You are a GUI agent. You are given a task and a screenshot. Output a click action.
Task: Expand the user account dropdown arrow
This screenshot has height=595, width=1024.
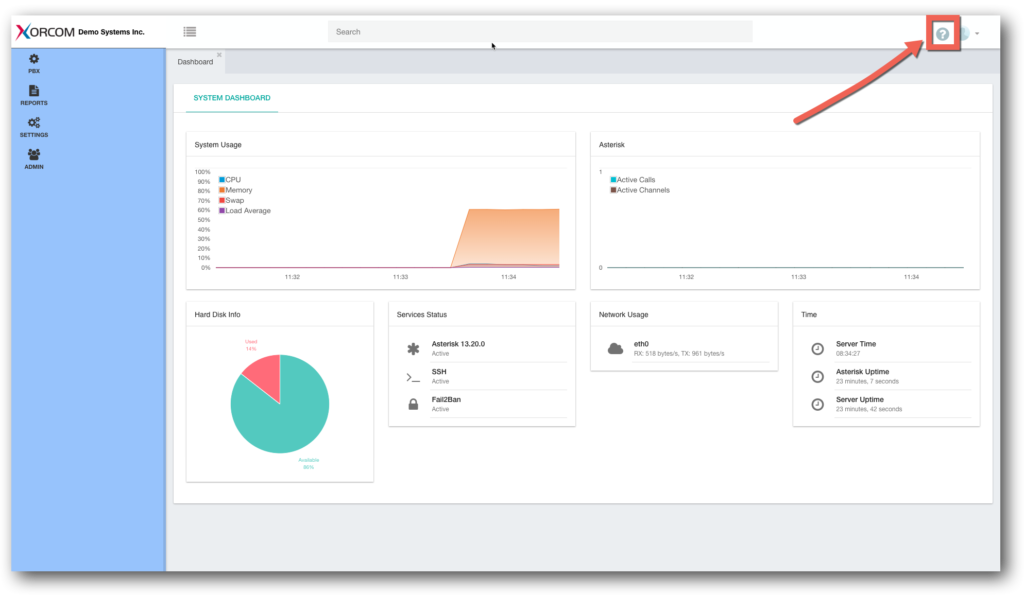pyautogui.click(x=977, y=33)
